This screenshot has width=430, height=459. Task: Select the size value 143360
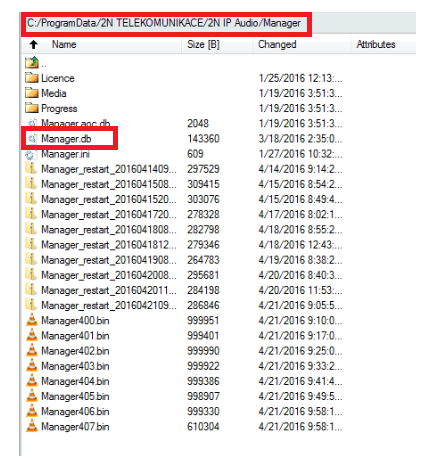click(203, 138)
